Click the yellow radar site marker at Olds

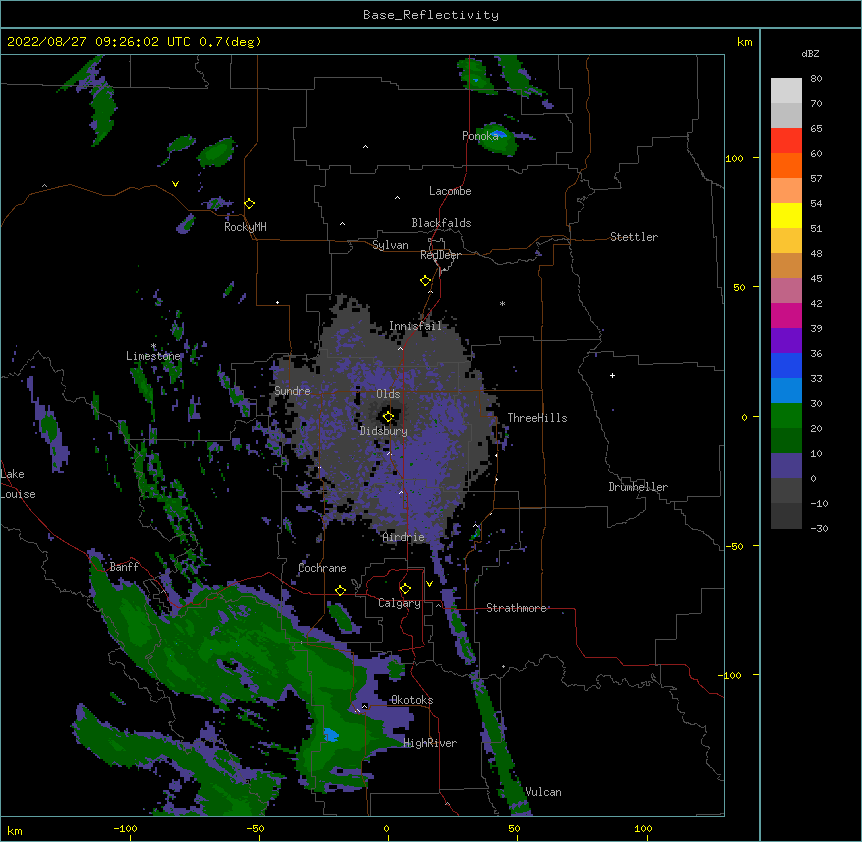[388, 417]
